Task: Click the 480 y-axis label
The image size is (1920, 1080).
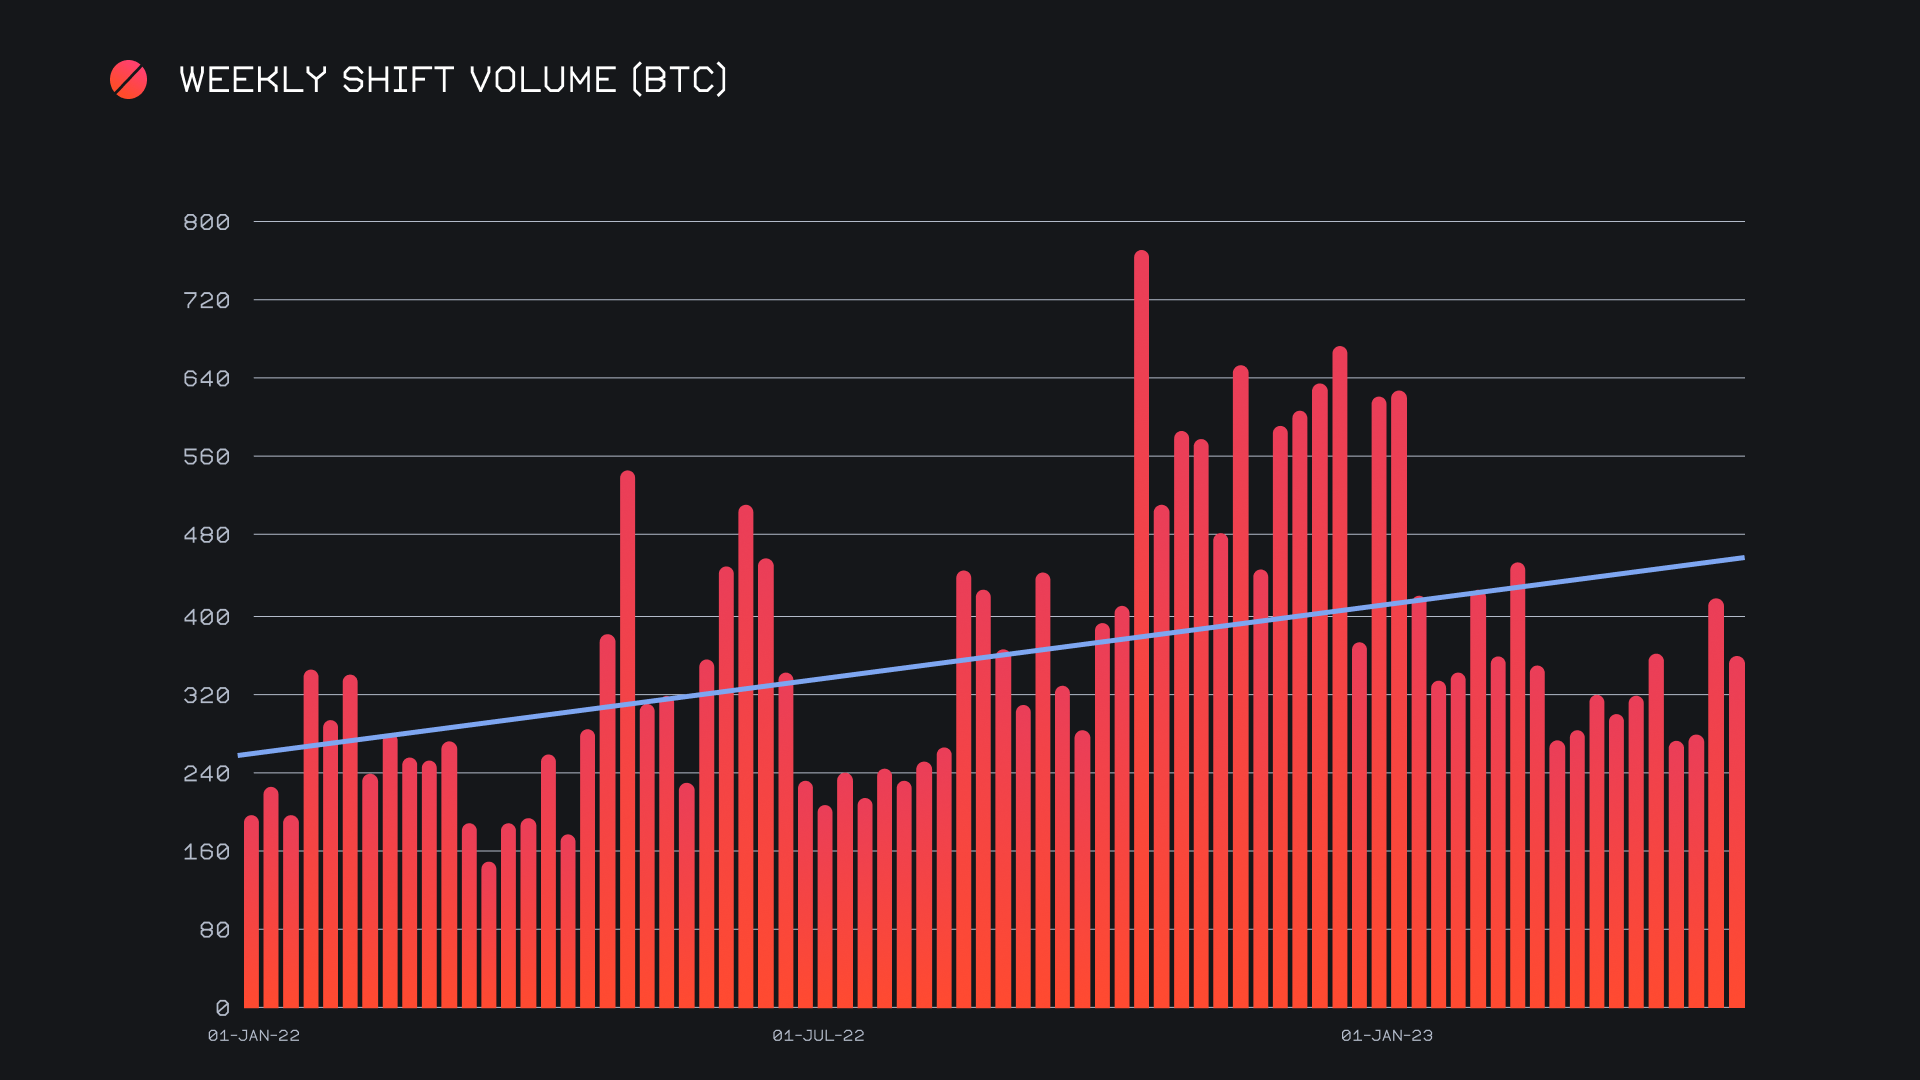Action: (207, 535)
